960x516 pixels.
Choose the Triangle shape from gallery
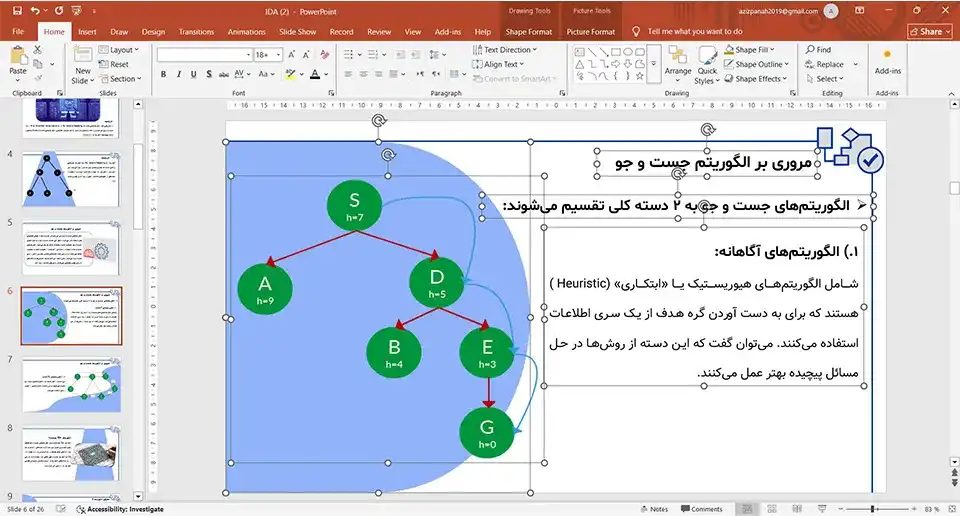(579, 64)
